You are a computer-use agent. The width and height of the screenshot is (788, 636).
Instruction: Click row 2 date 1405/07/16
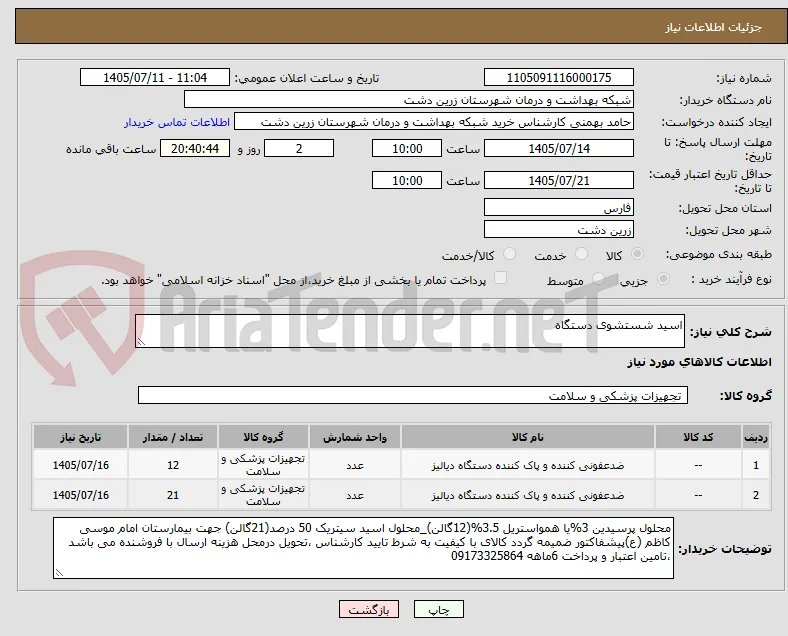pos(80,495)
